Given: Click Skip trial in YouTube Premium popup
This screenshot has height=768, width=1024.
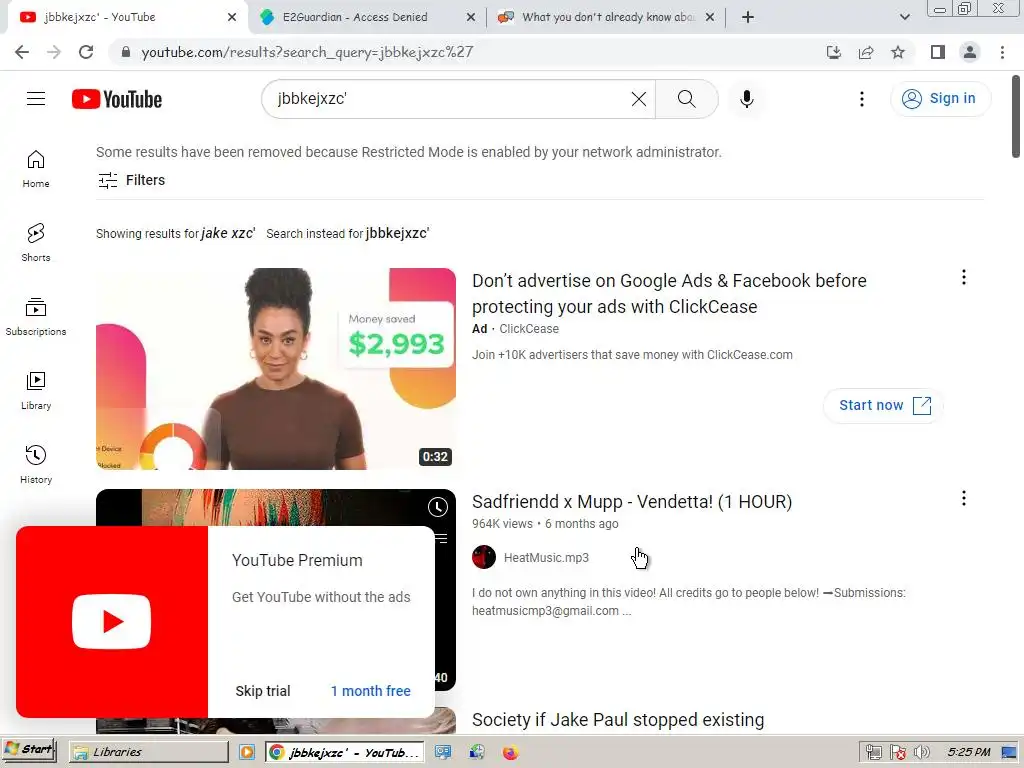Looking at the screenshot, I should coord(263,691).
